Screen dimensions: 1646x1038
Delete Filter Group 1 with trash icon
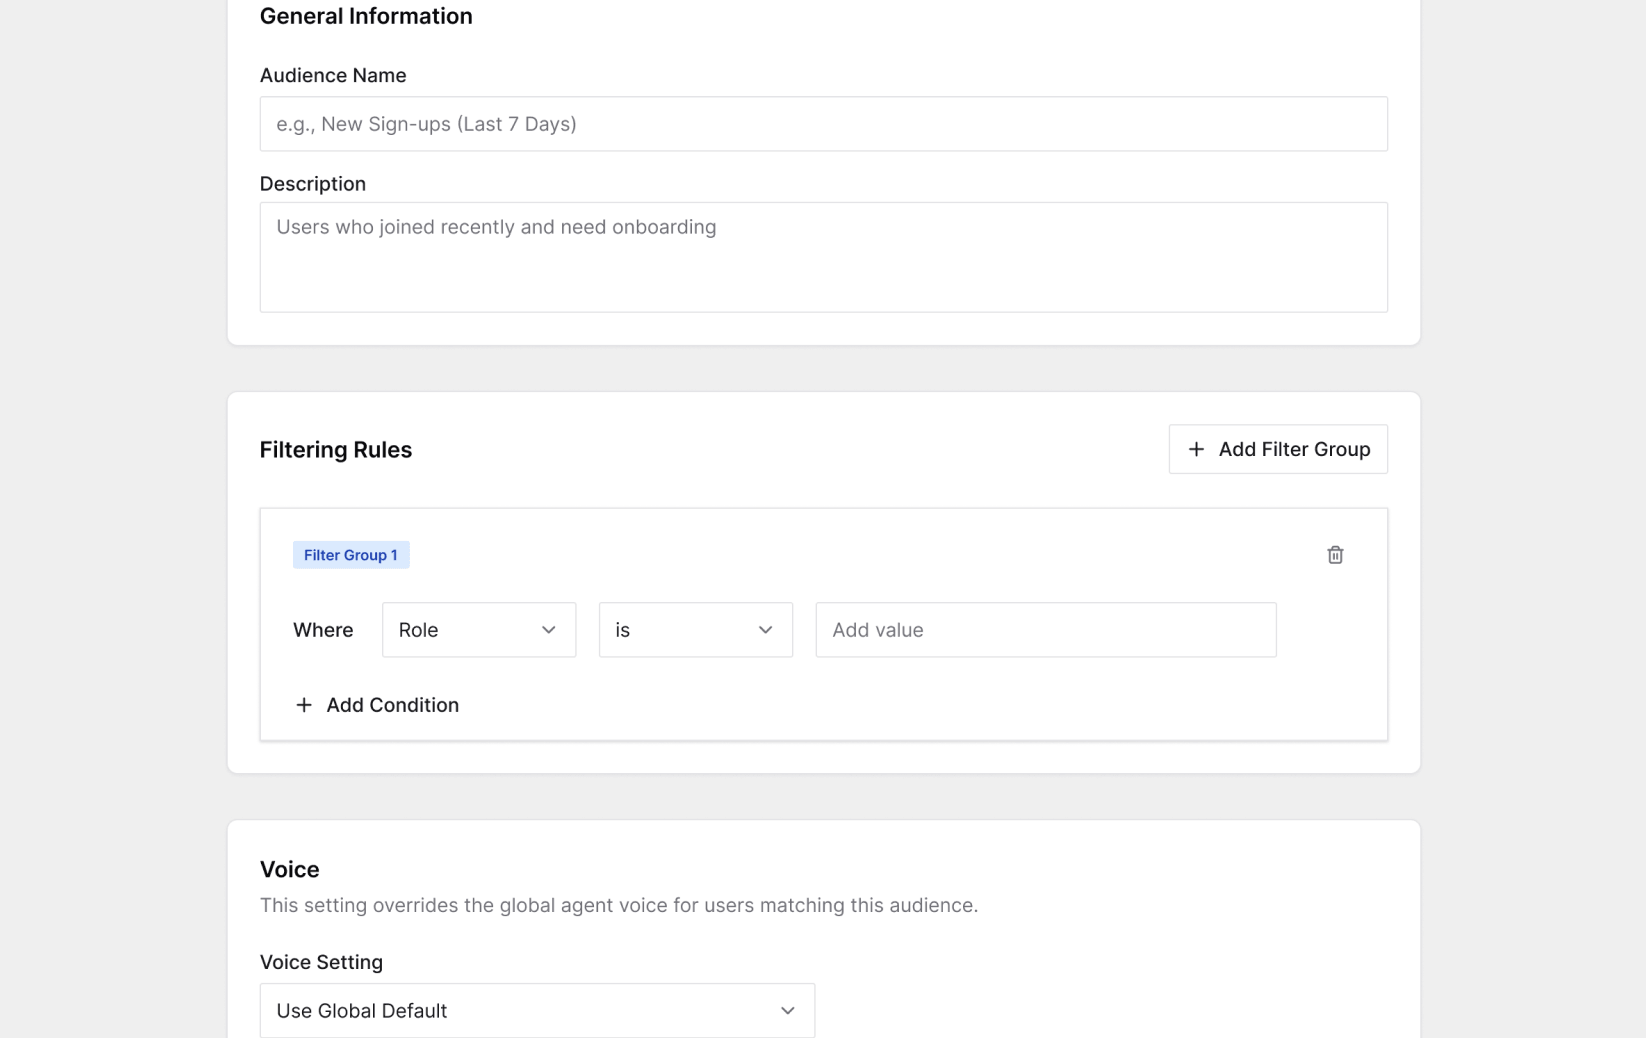click(1334, 555)
